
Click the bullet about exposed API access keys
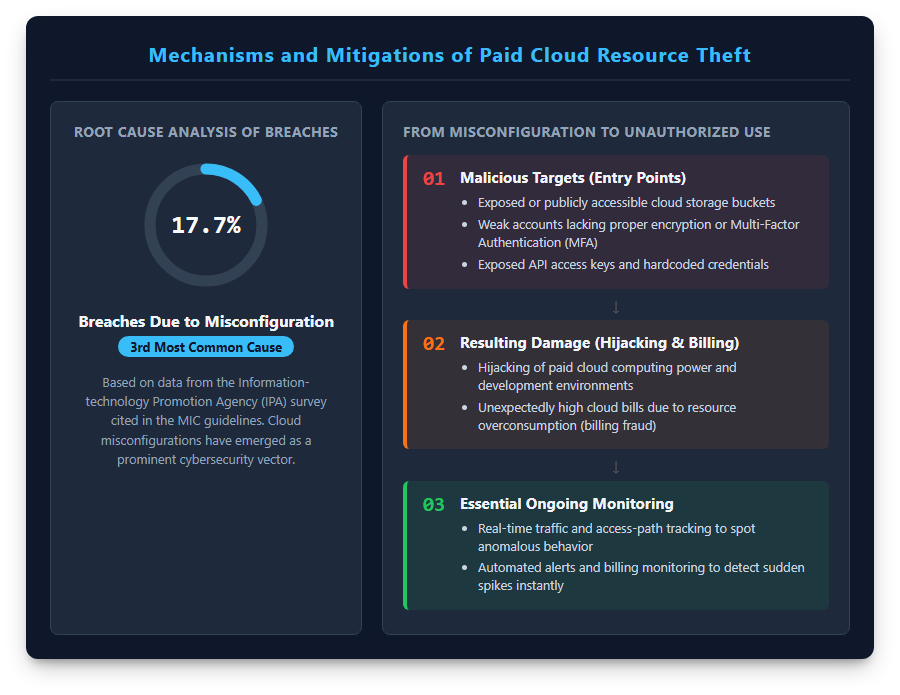623,265
